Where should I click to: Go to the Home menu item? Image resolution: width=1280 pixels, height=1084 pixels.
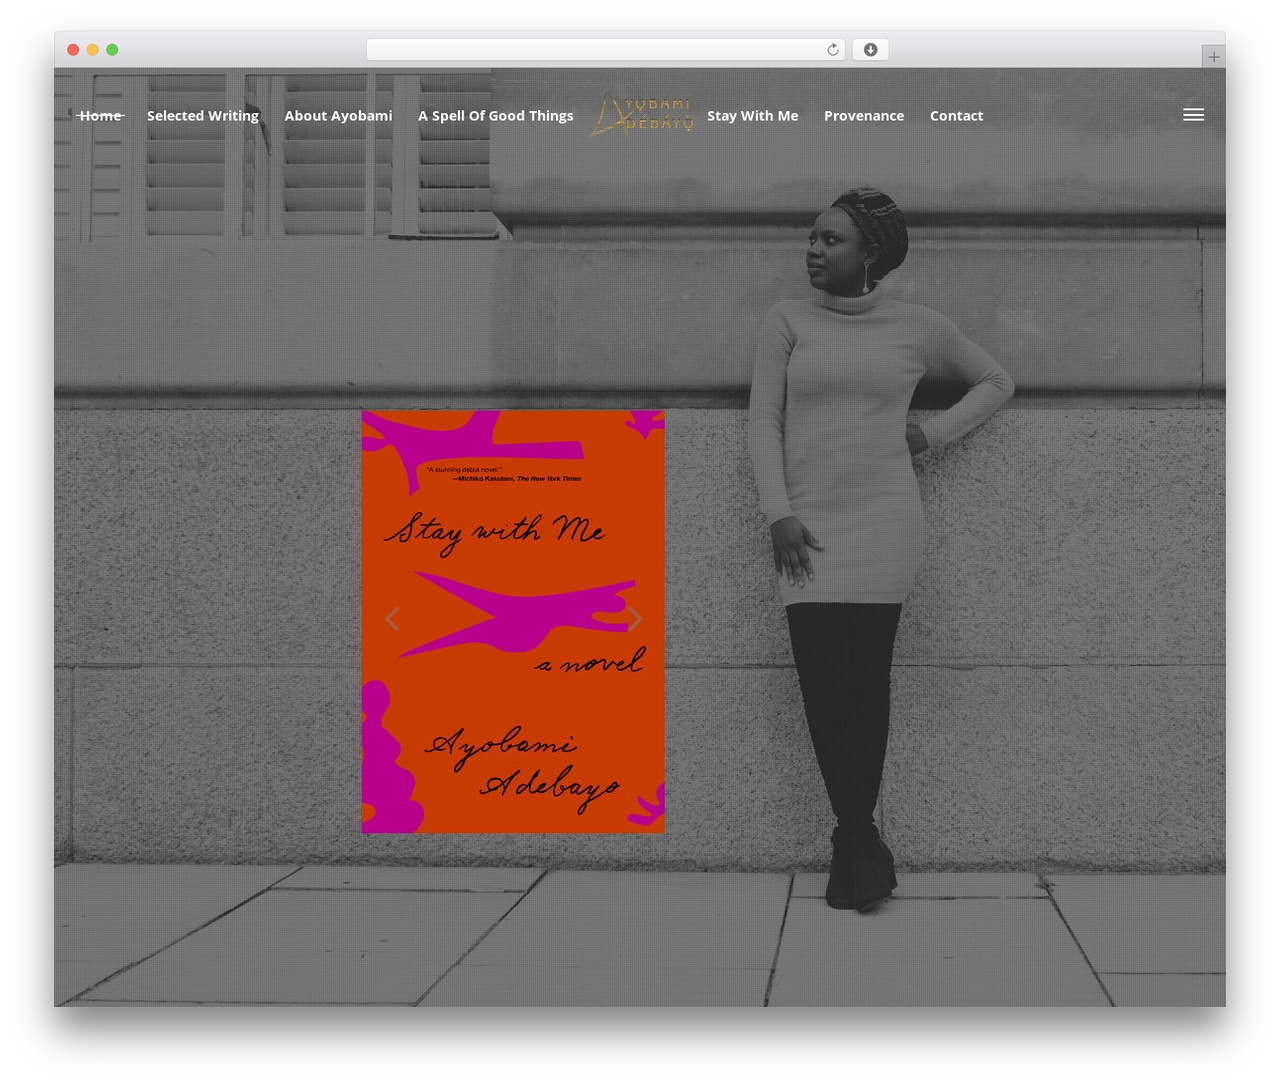click(x=100, y=116)
